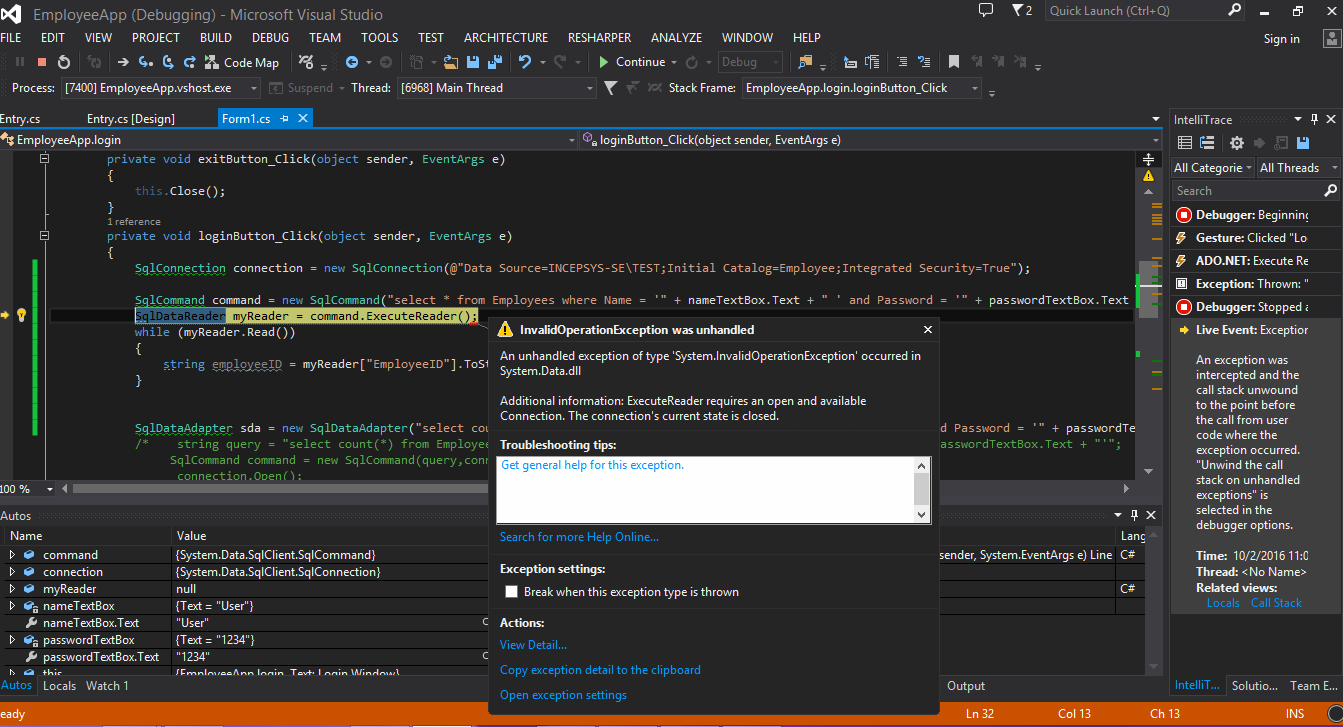Expand the connection variable in Autos

(12, 572)
